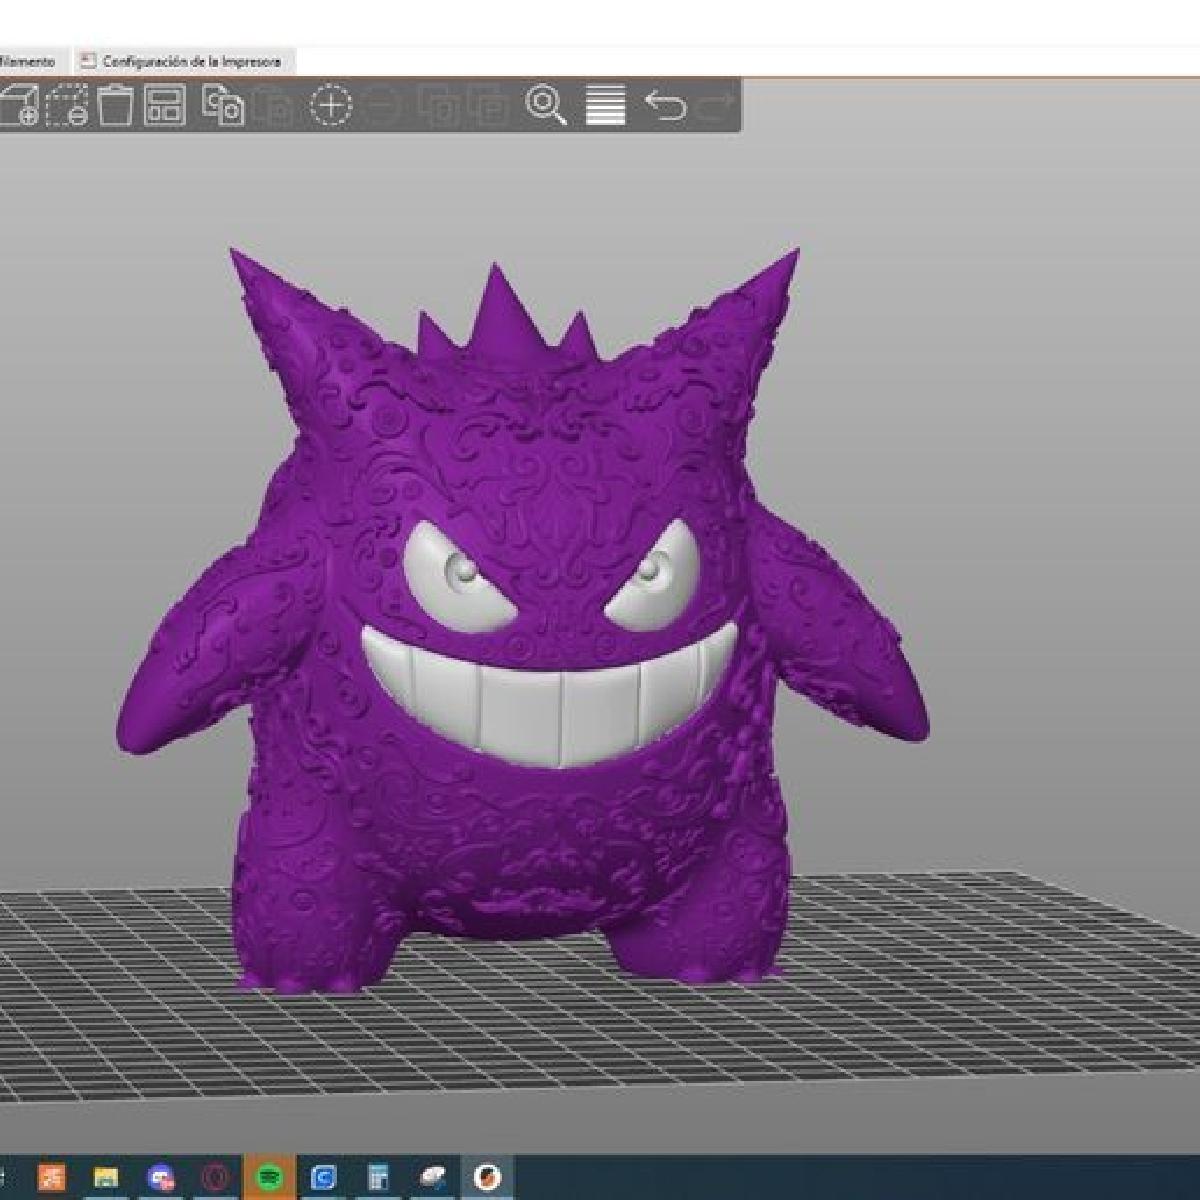Open the Search magnifier tool
The height and width of the screenshot is (1200, 1200).
546,105
